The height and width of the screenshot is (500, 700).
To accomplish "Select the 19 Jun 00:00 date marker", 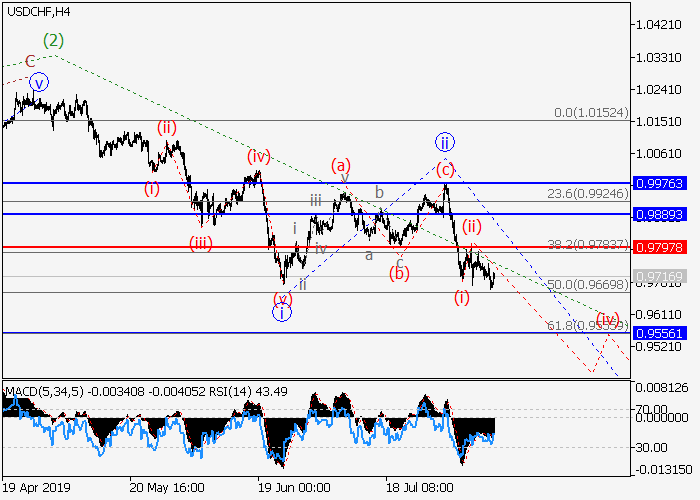I will click(293, 489).
